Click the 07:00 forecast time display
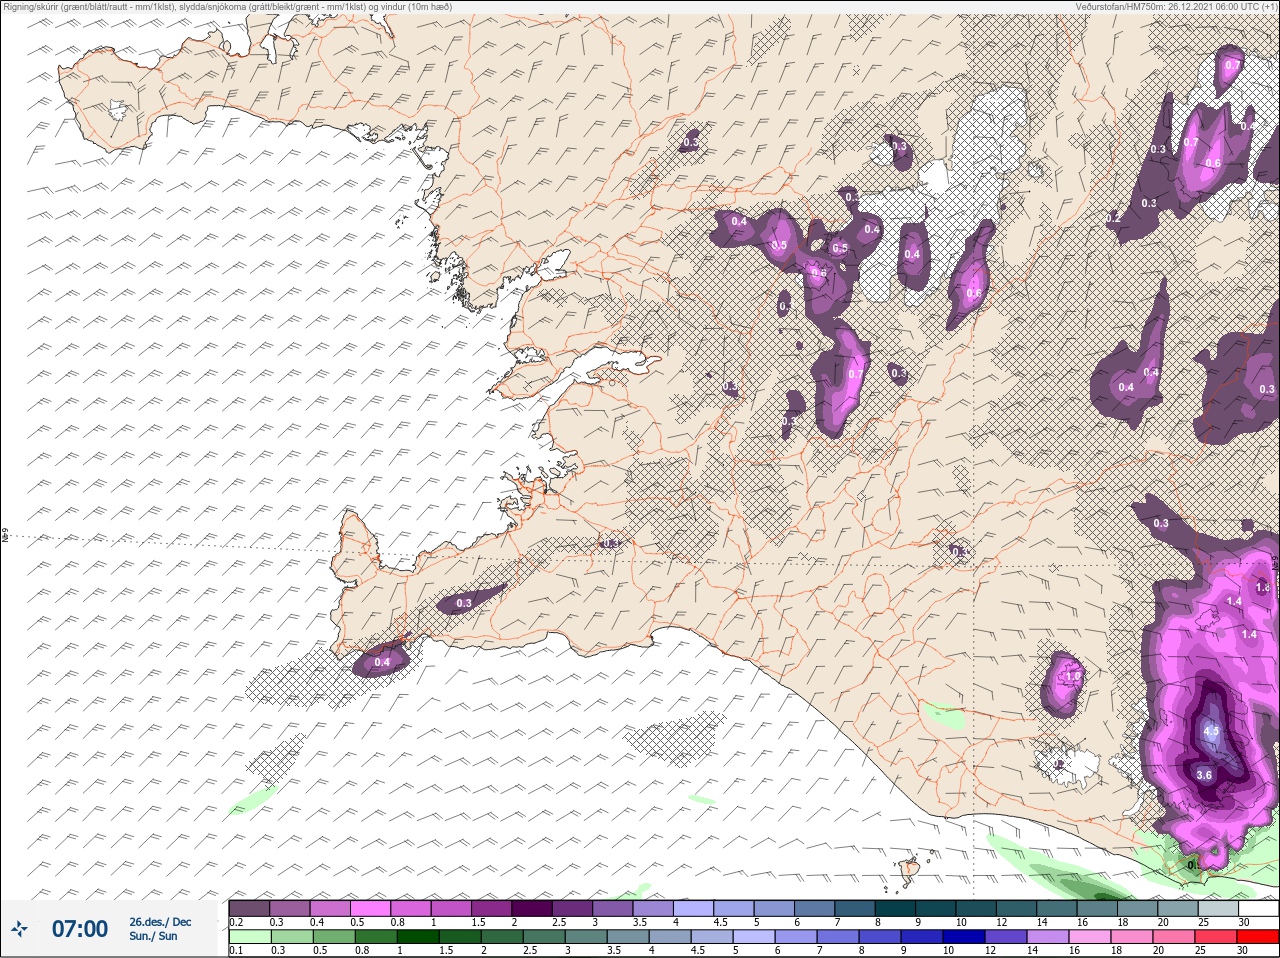Image resolution: width=1280 pixels, height=958 pixels. (80, 929)
